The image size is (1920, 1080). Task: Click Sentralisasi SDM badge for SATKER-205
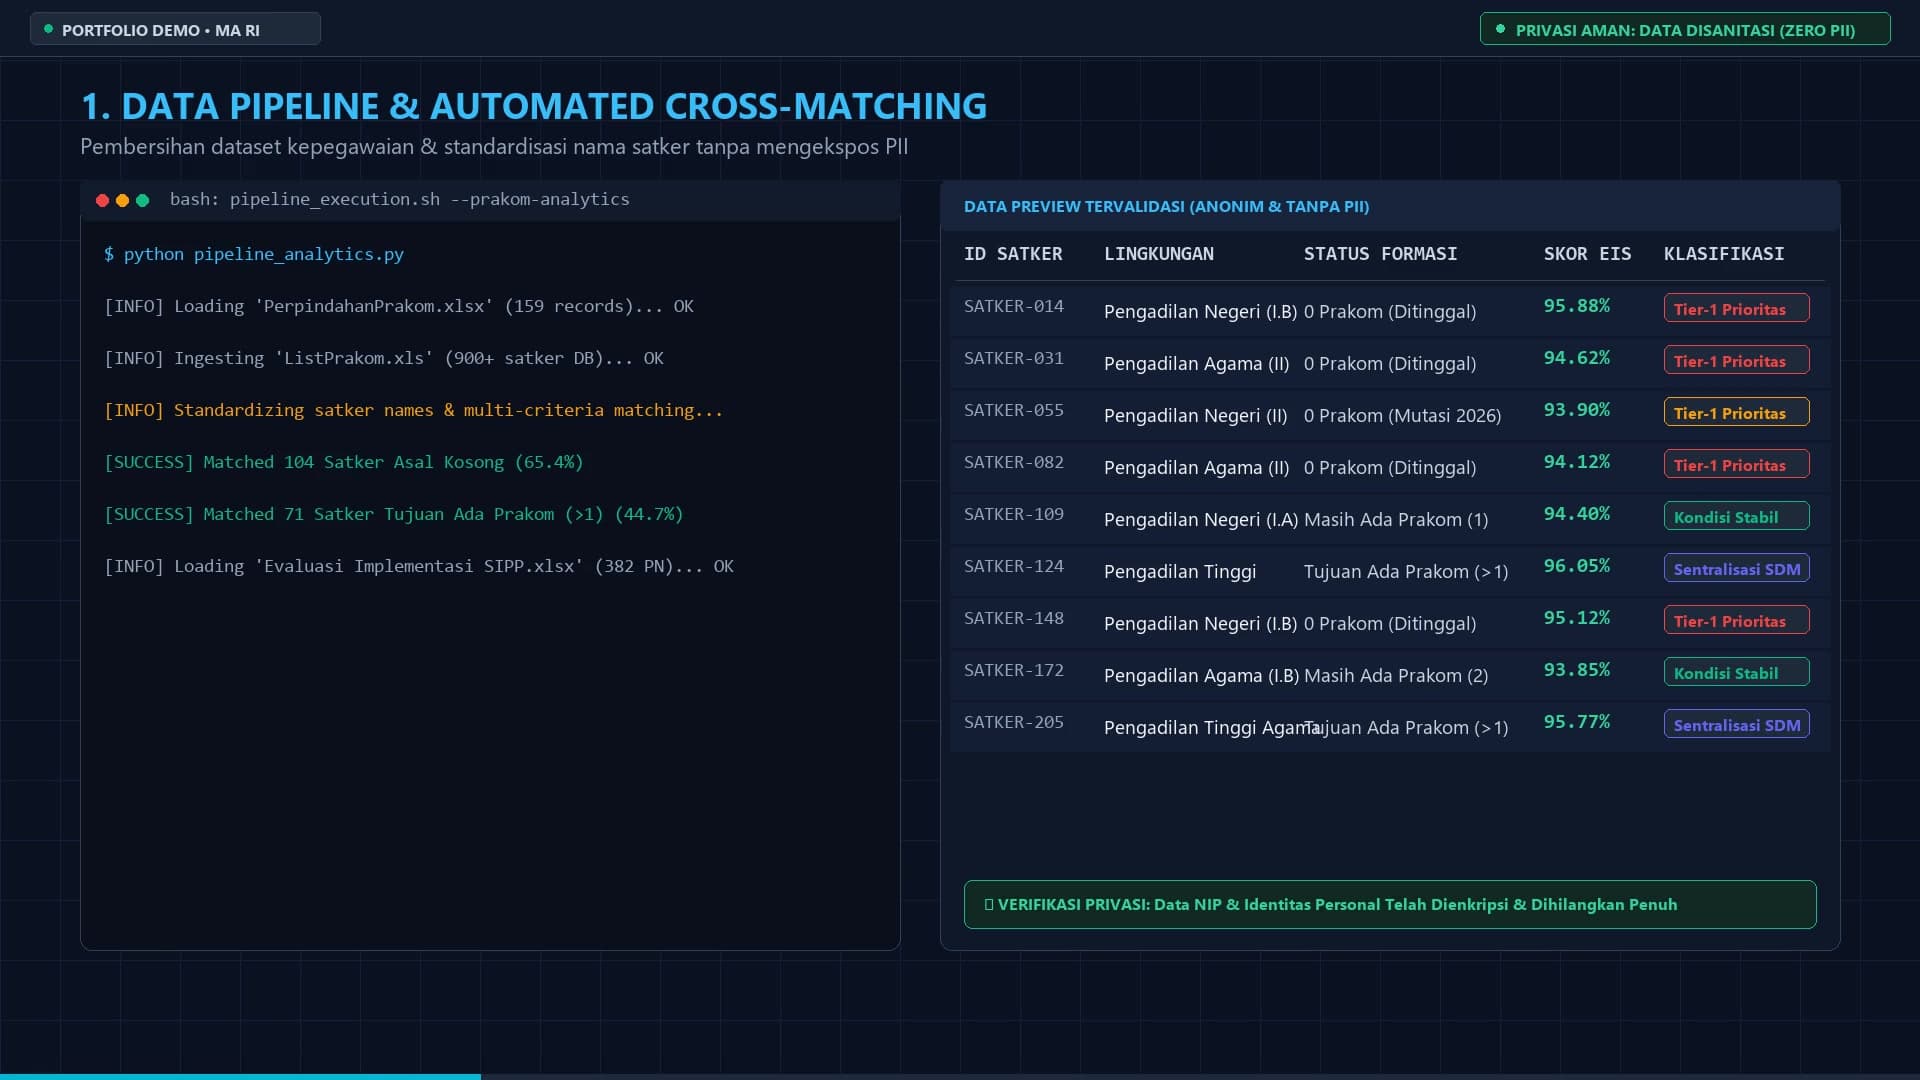[x=1736, y=724]
